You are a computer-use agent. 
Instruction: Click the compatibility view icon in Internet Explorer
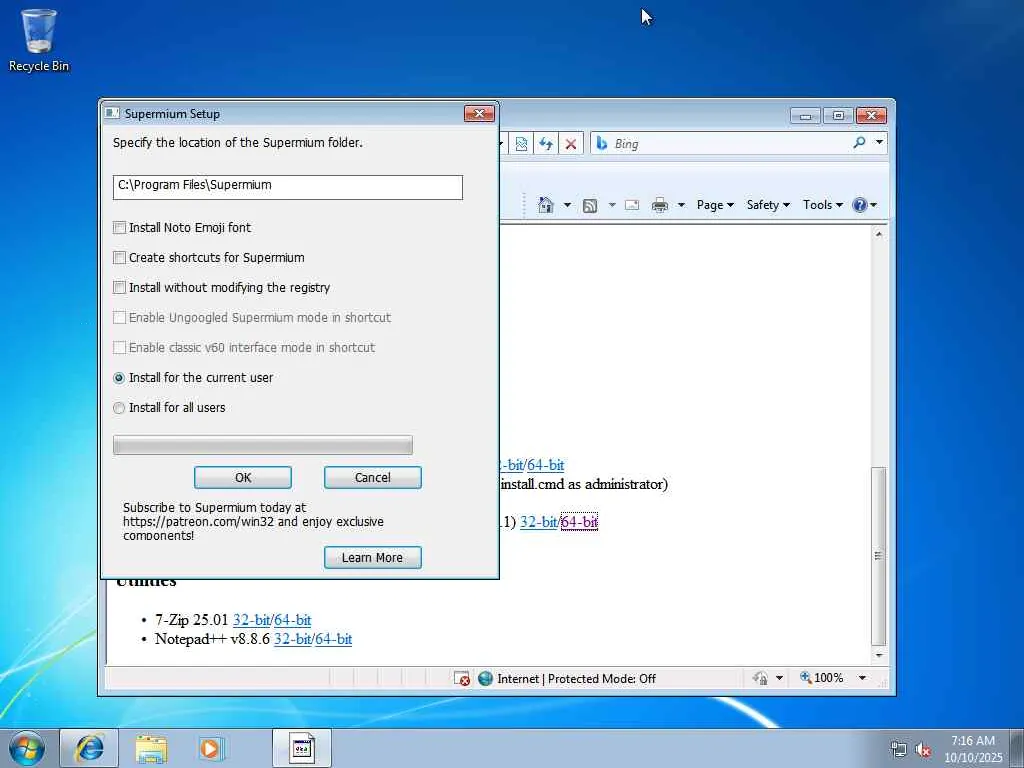[x=521, y=144]
